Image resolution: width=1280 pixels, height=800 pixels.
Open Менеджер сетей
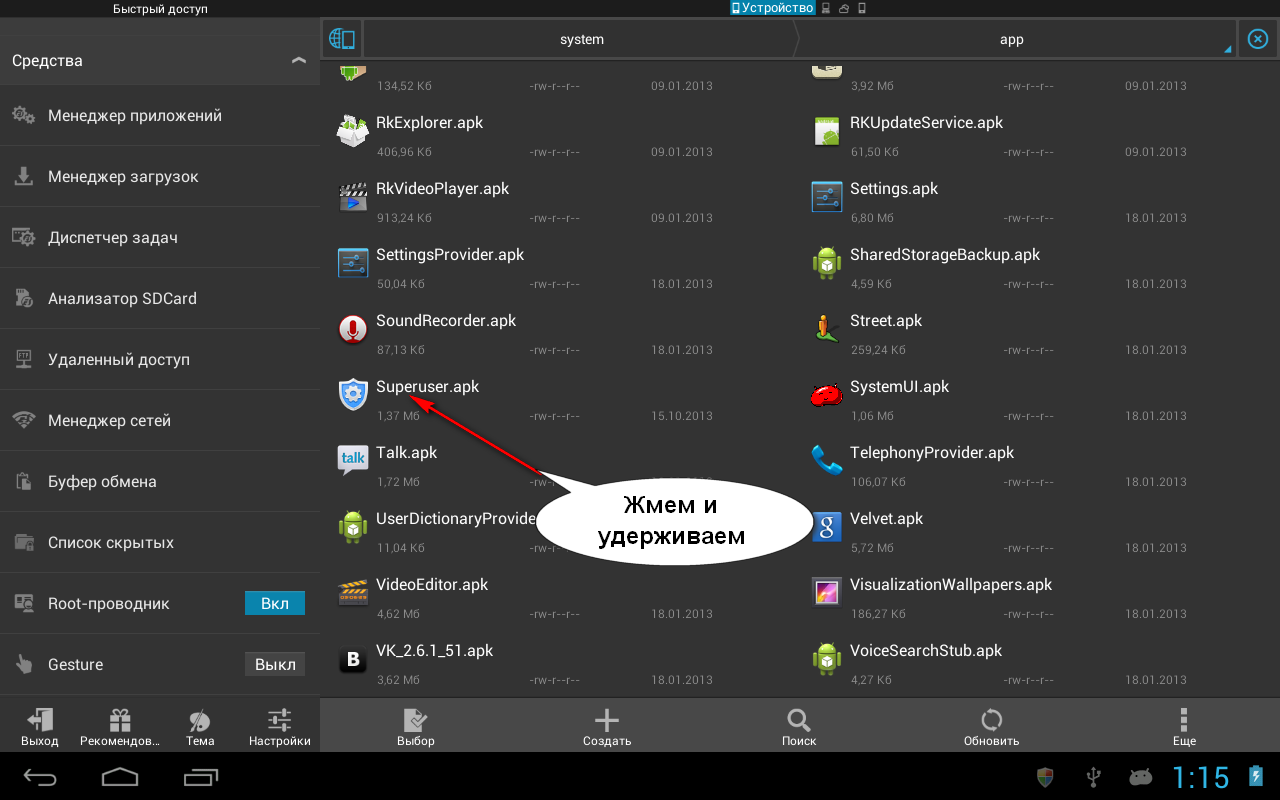click(x=160, y=421)
